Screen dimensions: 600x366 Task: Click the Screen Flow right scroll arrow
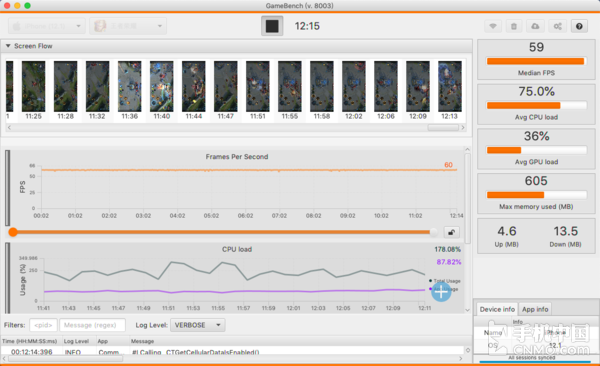pyautogui.click(x=463, y=127)
